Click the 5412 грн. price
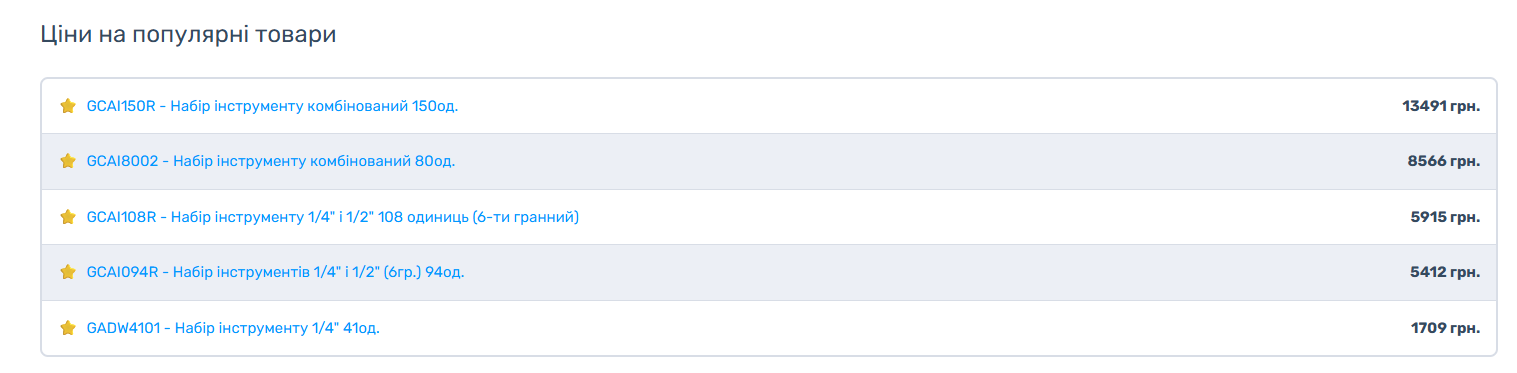 pyautogui.click(x=1445, y=272)
